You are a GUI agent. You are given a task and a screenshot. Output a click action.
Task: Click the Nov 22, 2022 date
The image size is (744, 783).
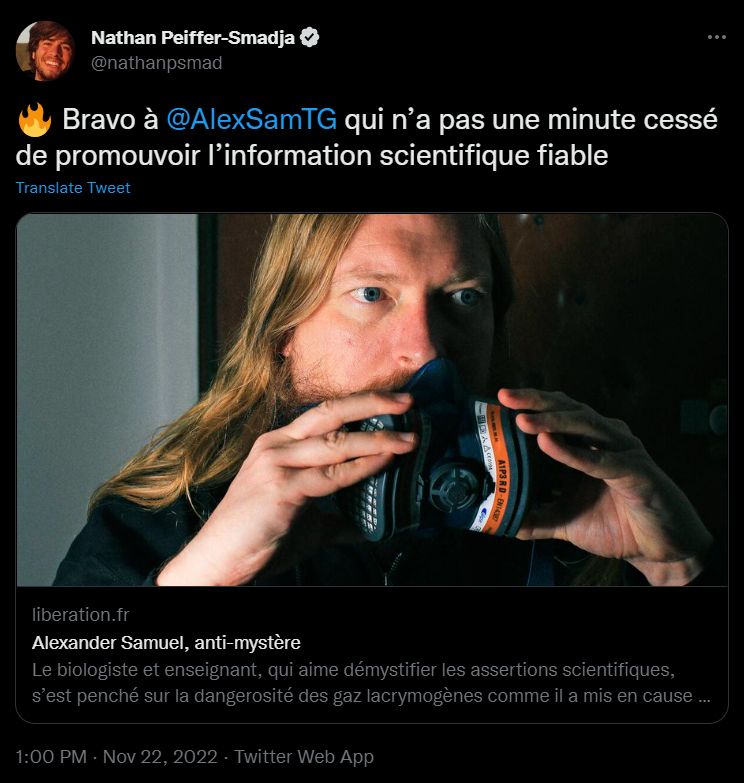pos(160,757)
